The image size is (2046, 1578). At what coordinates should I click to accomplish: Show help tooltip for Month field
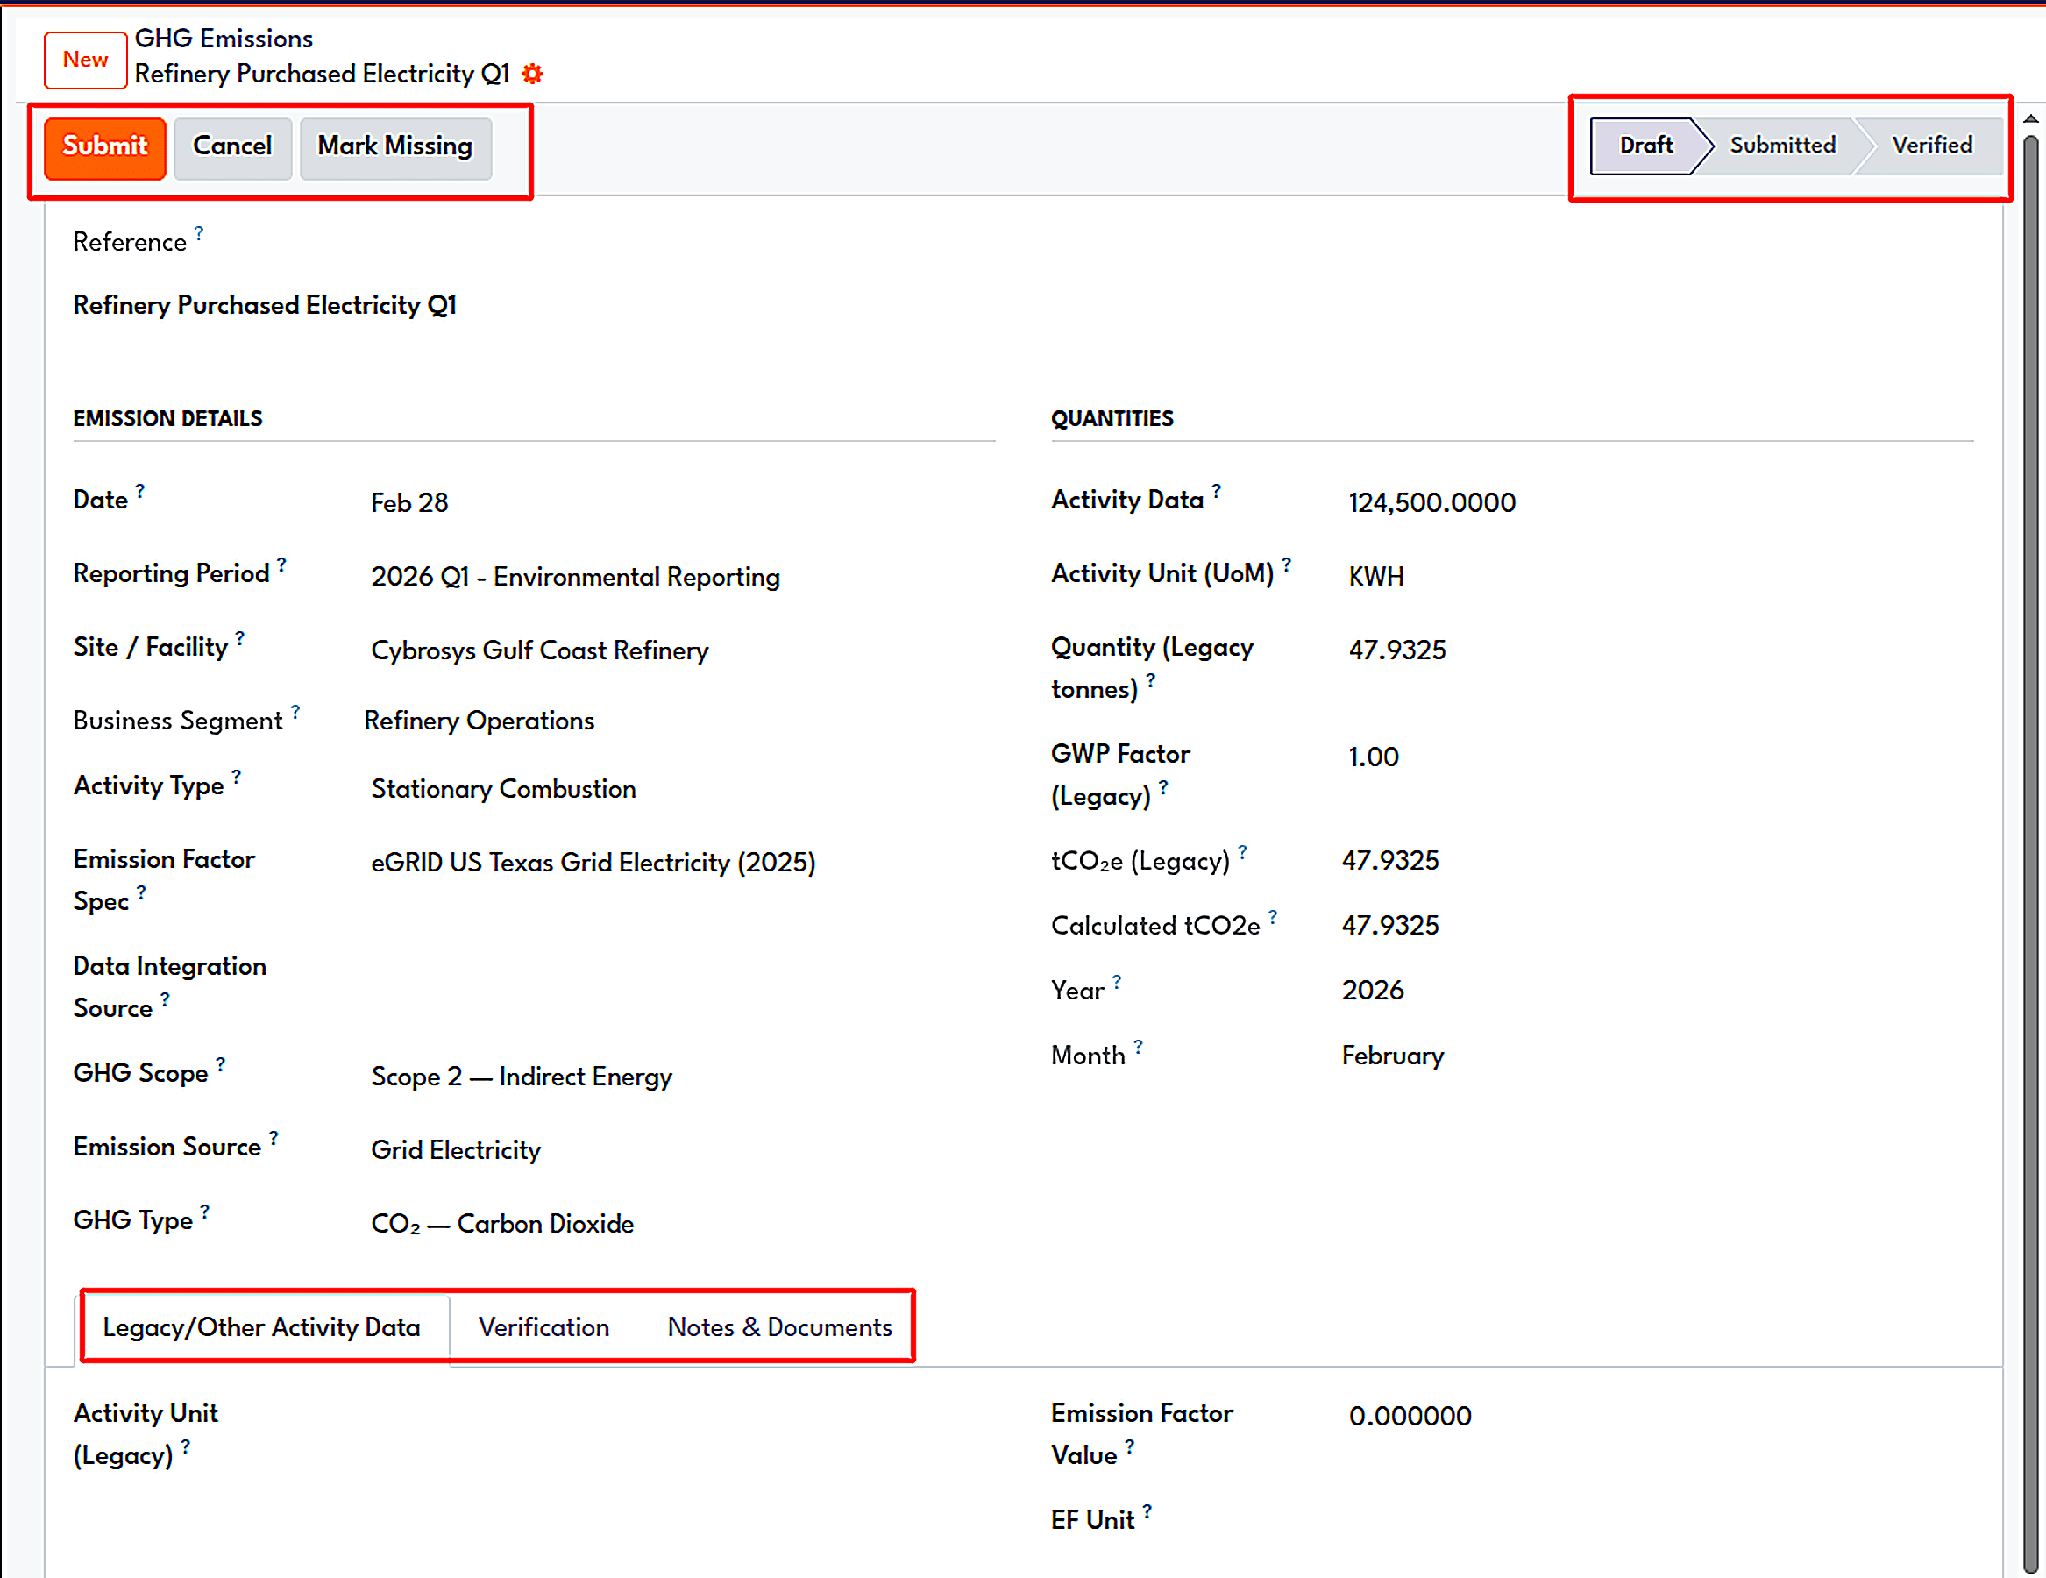click(x=1138, y=1046)
